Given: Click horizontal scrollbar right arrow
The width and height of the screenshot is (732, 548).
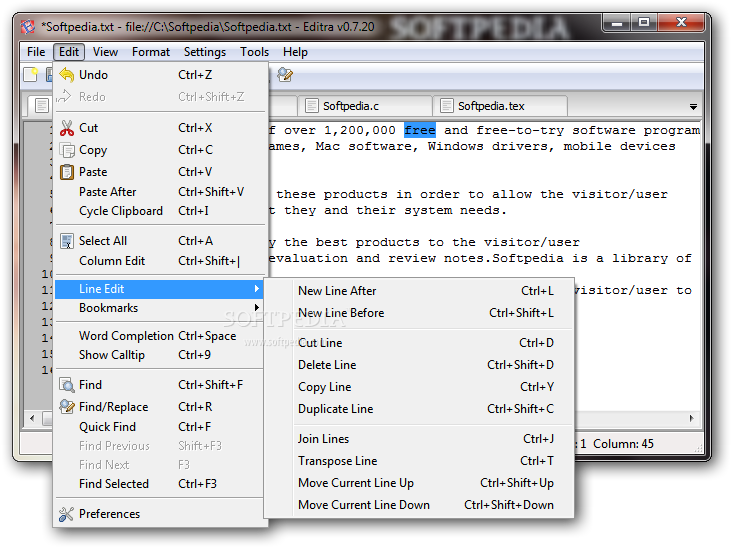Looking at the screenshot, I should click(692, 418).
